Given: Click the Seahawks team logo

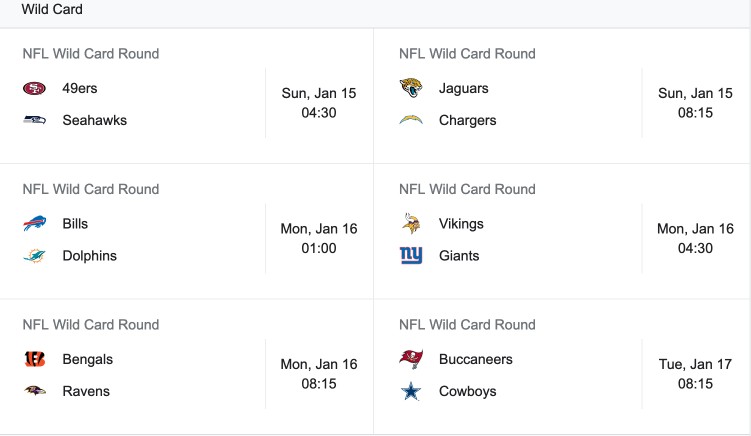Looking at the screenshot, I should (x=34, y=120).
